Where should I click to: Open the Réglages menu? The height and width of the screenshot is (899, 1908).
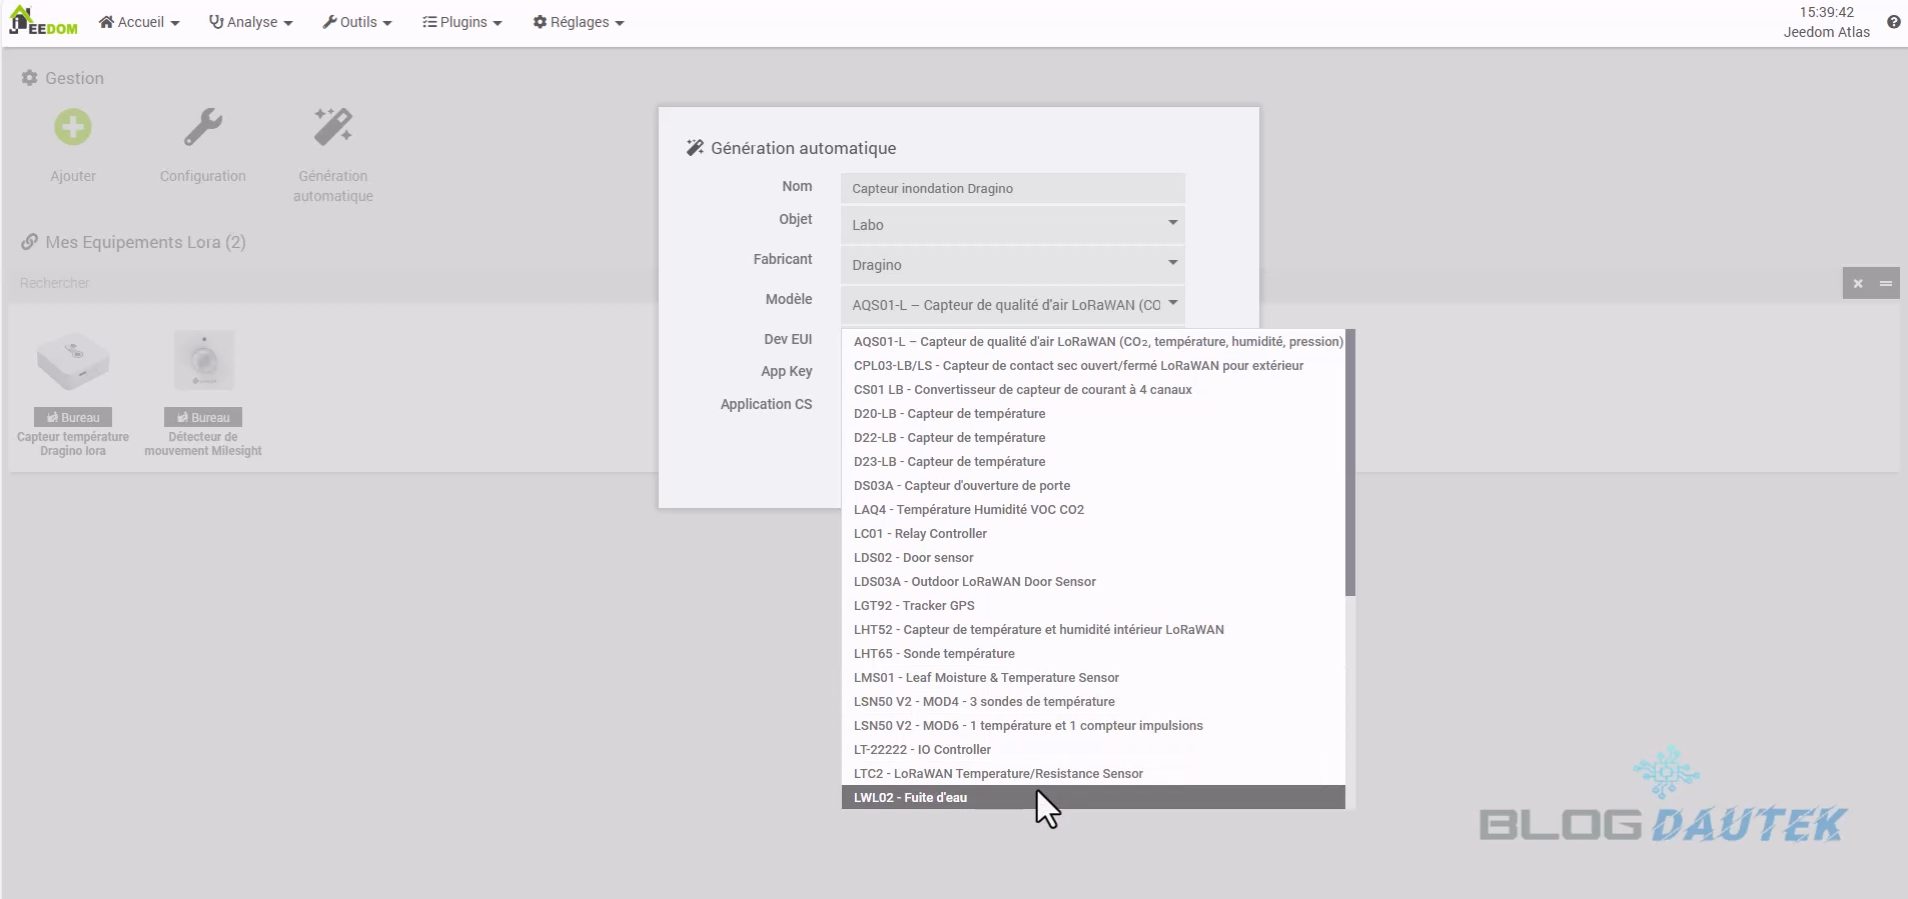tap(578, 22)
